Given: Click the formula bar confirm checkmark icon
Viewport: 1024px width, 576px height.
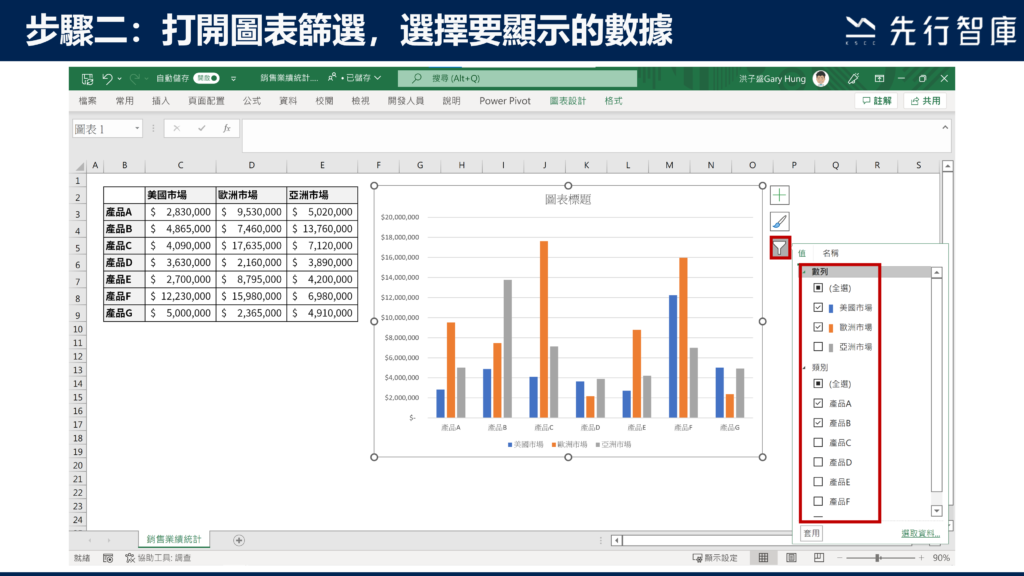Looking at the screenshot, I should (x=201, y=129).
